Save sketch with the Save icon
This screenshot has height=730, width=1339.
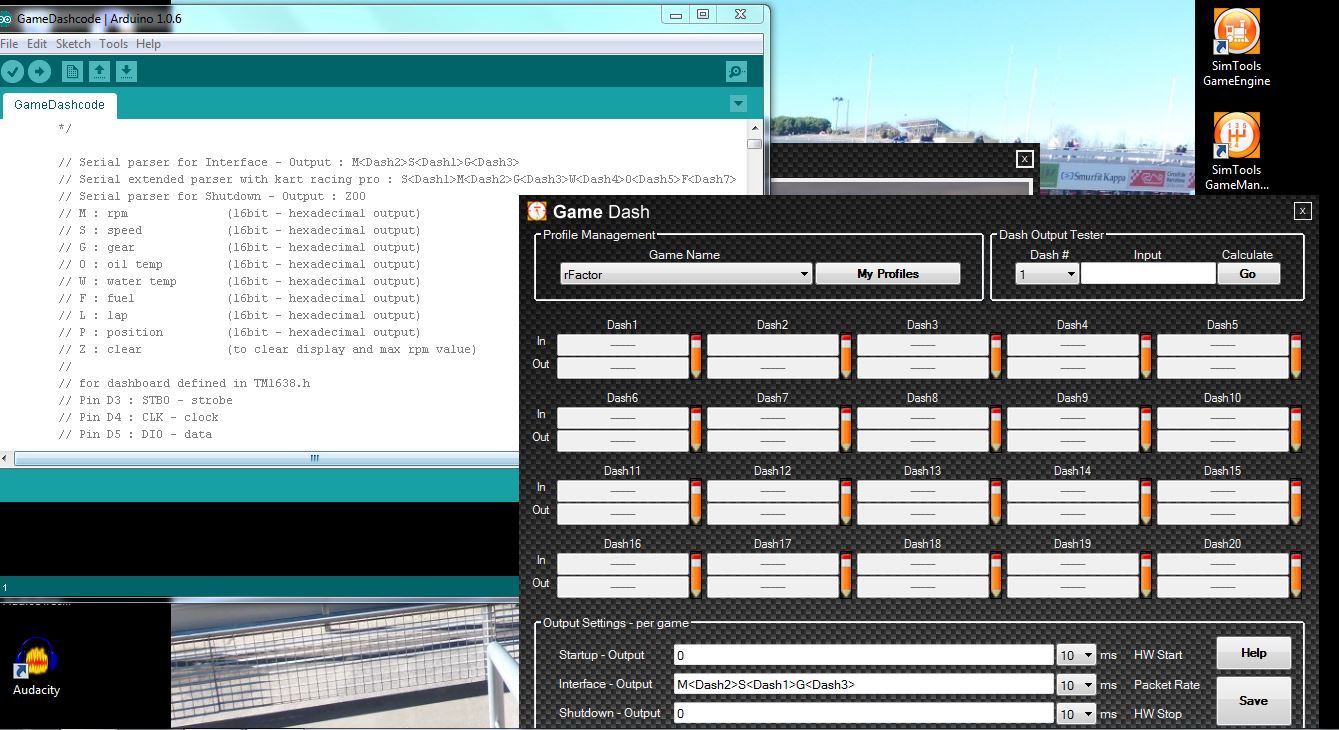click(x=126, y=71)
